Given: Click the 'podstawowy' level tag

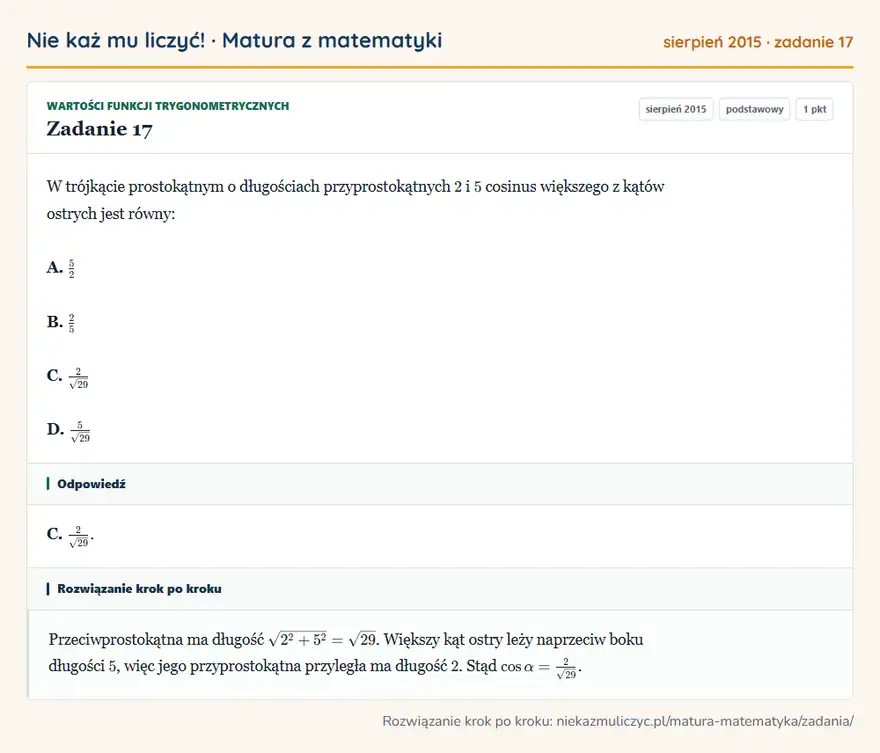Looking at the screenshot, I should point(754,109).
